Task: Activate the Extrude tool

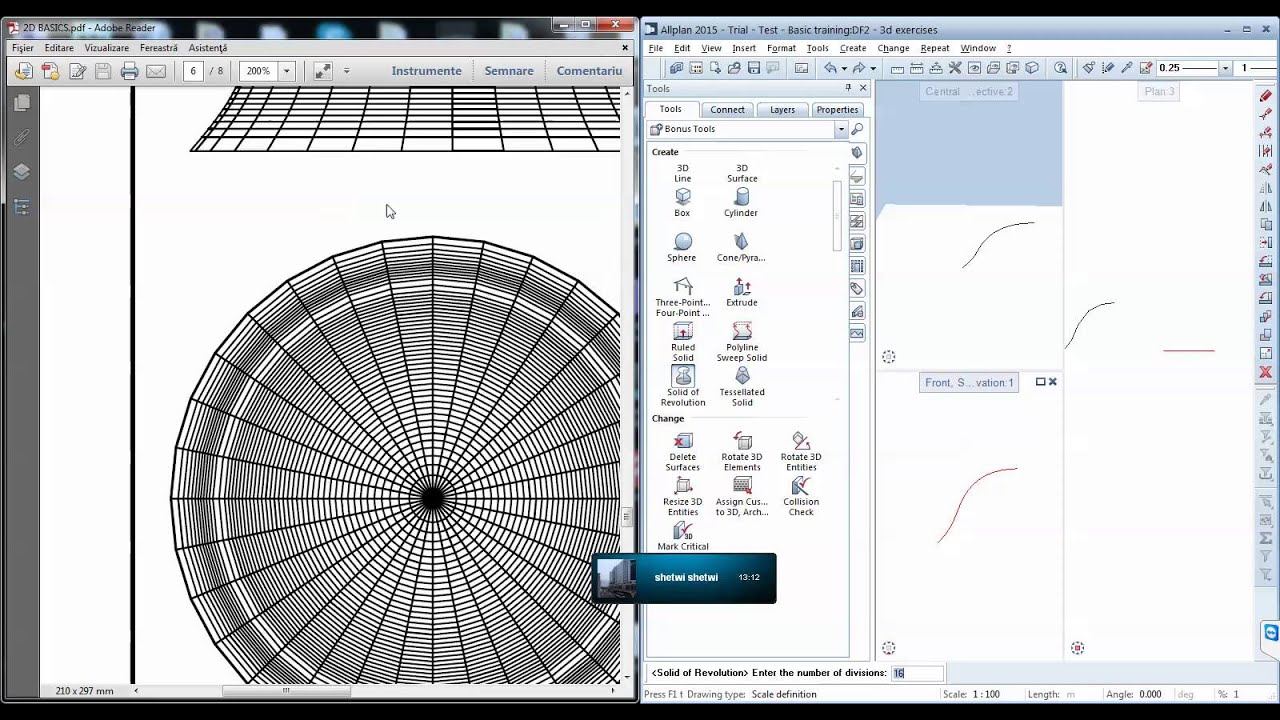Action: (741, 293)
